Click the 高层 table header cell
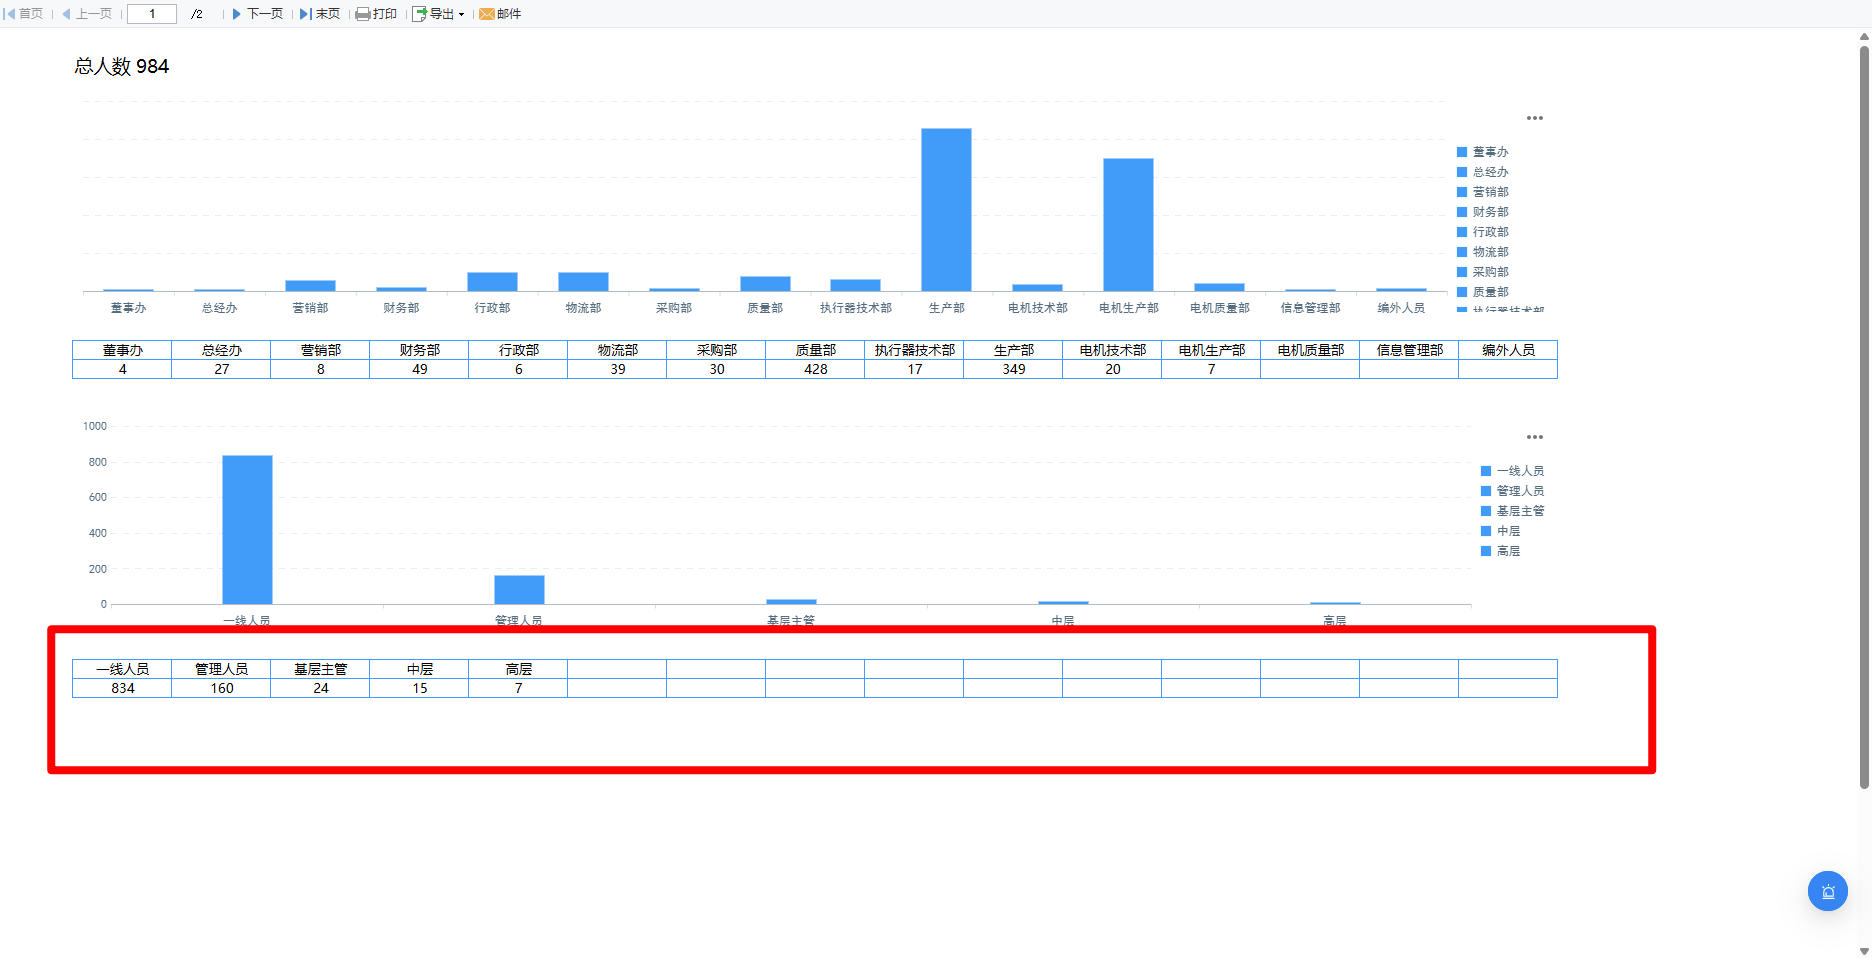 pos(518,669)
